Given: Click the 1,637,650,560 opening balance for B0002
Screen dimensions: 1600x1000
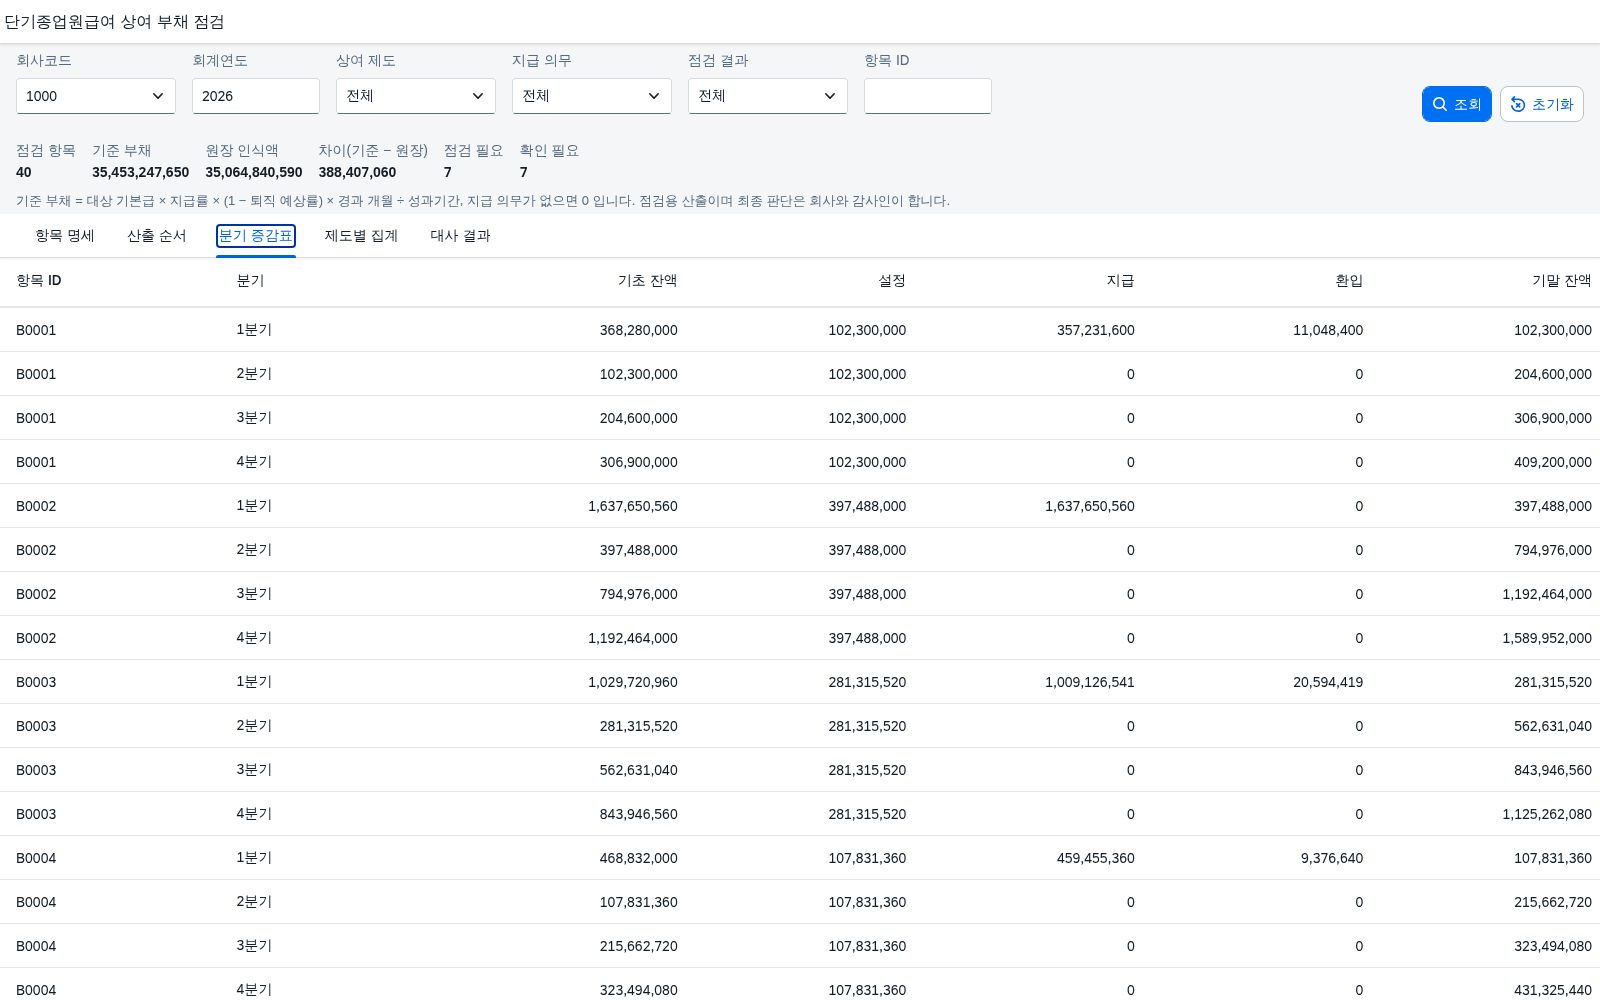Looking at the screenshot, I should 632,506.
